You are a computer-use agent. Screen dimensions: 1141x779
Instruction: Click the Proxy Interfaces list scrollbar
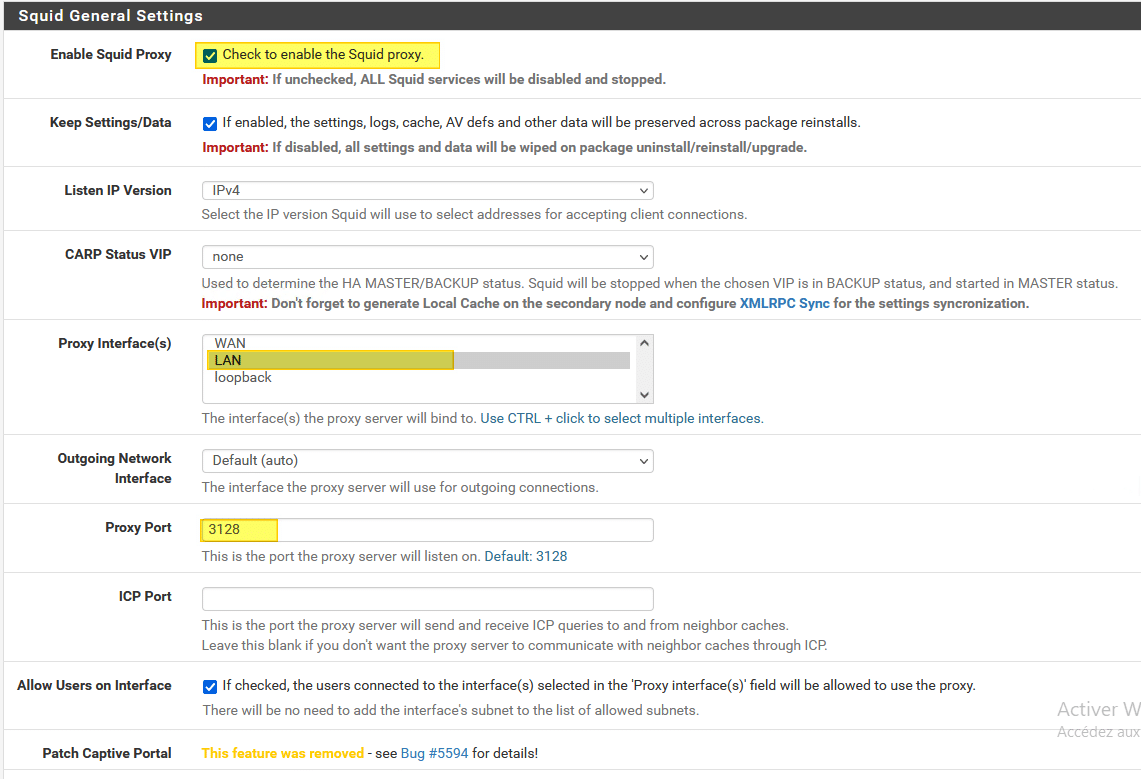646,368
